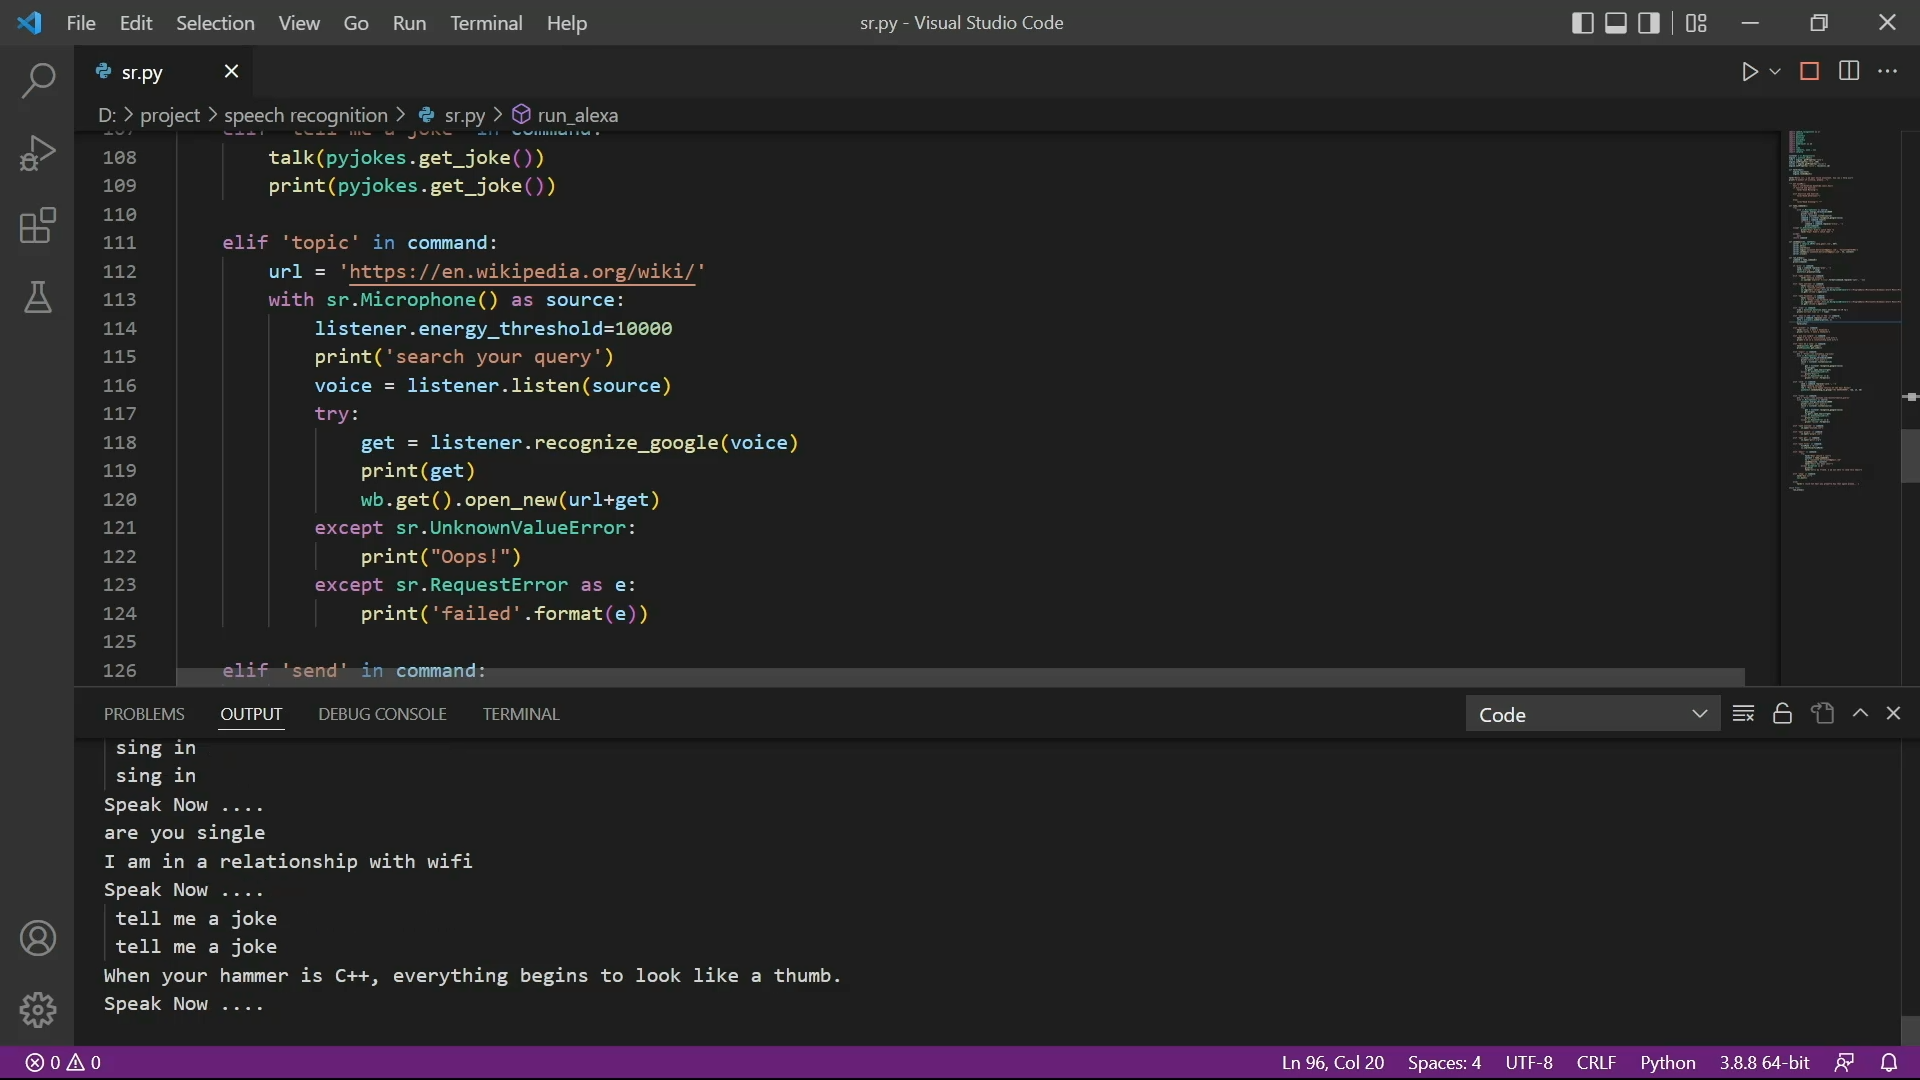The height and width of the screenshot is (1080, 1920).
Task: Stop the running code with red square
Action: coord(1809,71)
